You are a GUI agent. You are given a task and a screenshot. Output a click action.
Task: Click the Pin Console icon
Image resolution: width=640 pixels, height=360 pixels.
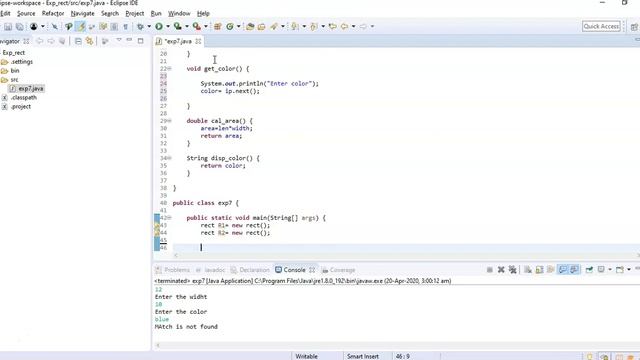[589, 270]
